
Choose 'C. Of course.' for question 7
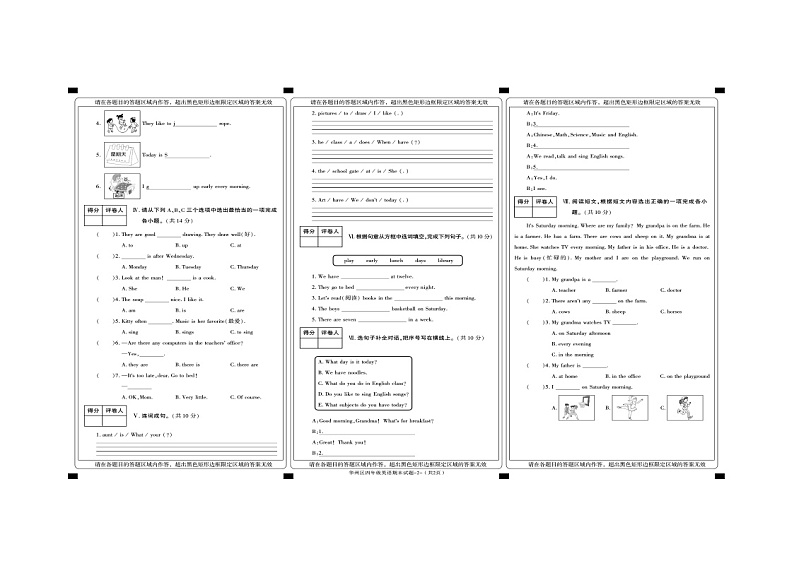pos(246,397)
